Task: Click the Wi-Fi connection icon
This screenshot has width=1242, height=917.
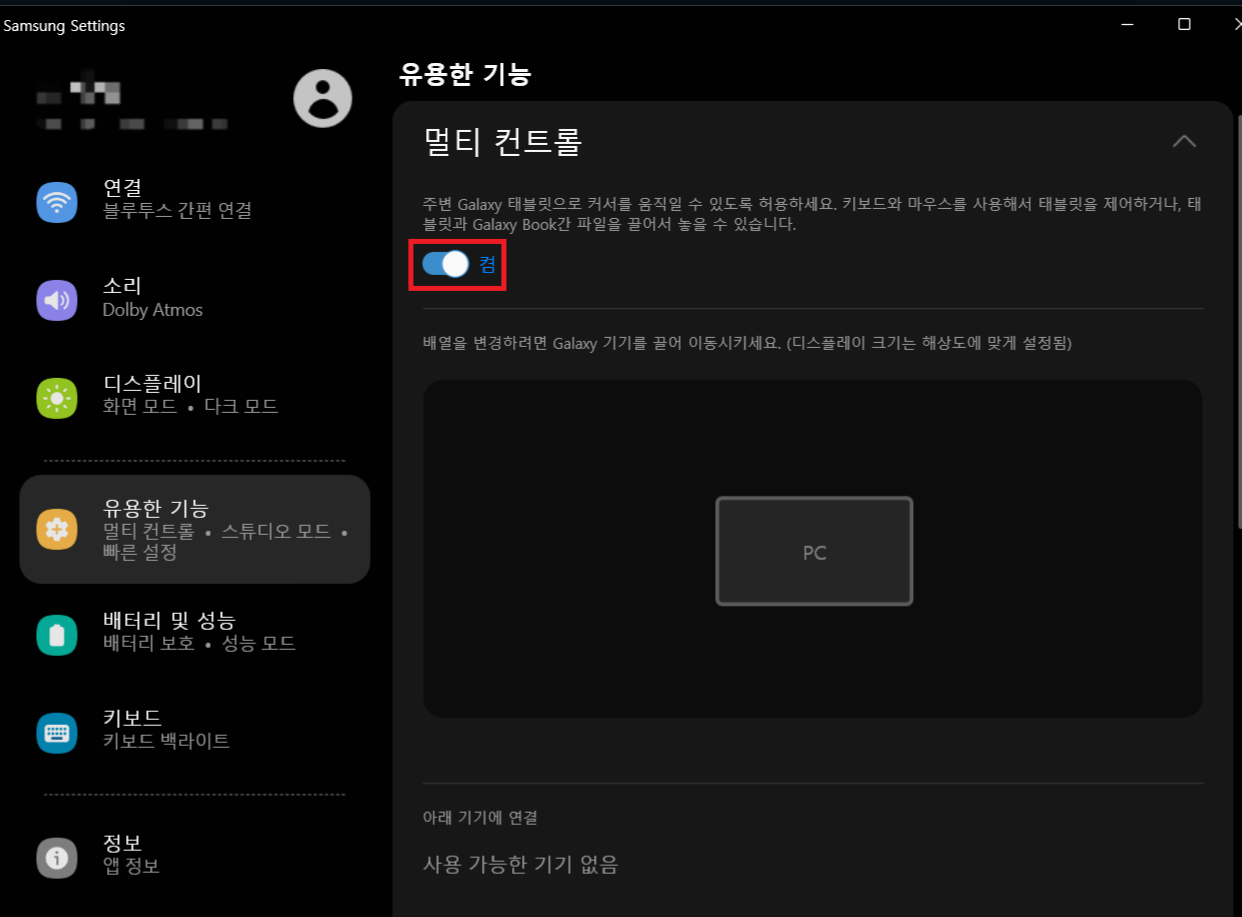Action: tap(57, 202)
